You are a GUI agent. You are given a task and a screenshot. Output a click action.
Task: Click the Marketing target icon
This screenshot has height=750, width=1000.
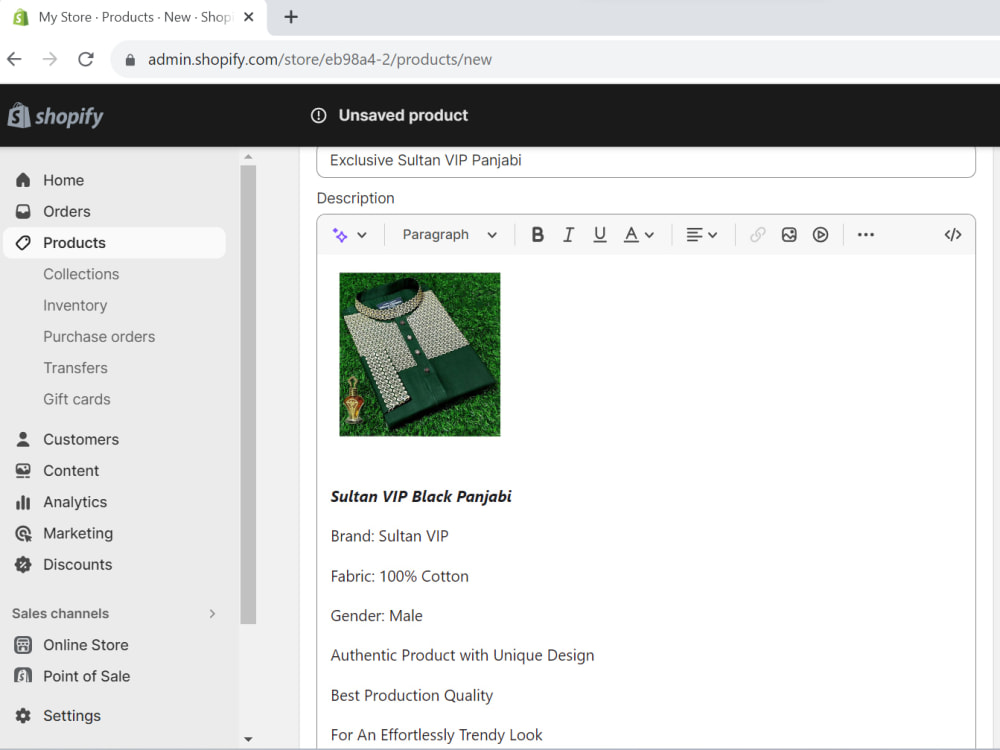coord(23,533)
